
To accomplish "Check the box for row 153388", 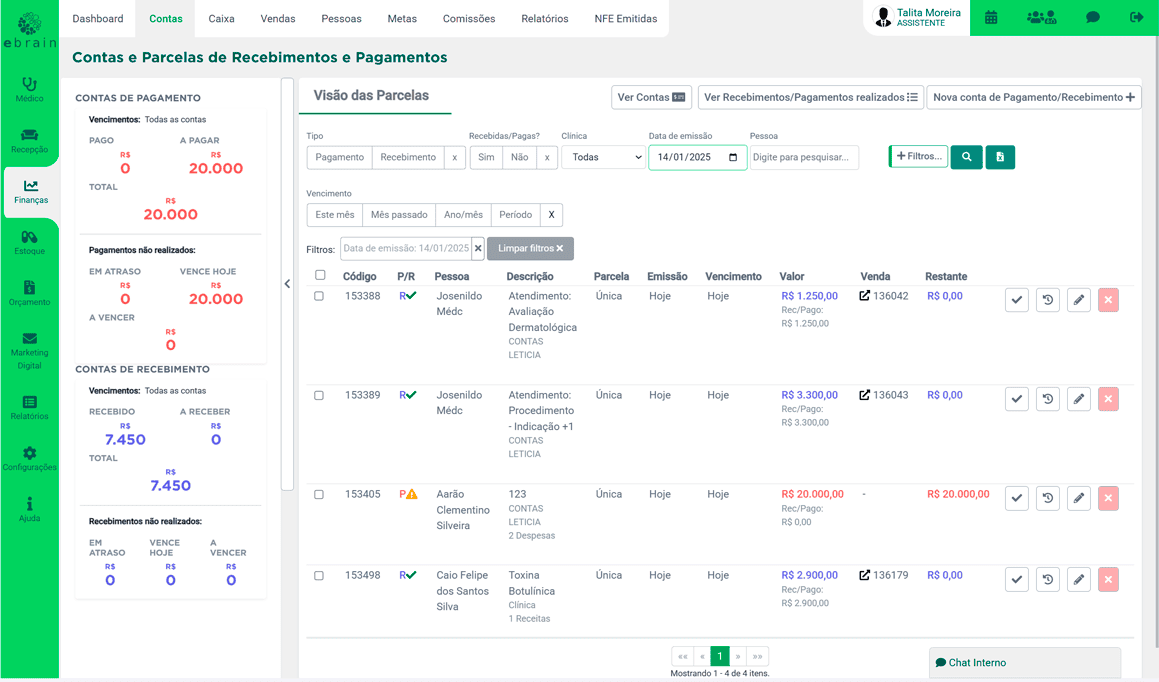I will [319, 296].
